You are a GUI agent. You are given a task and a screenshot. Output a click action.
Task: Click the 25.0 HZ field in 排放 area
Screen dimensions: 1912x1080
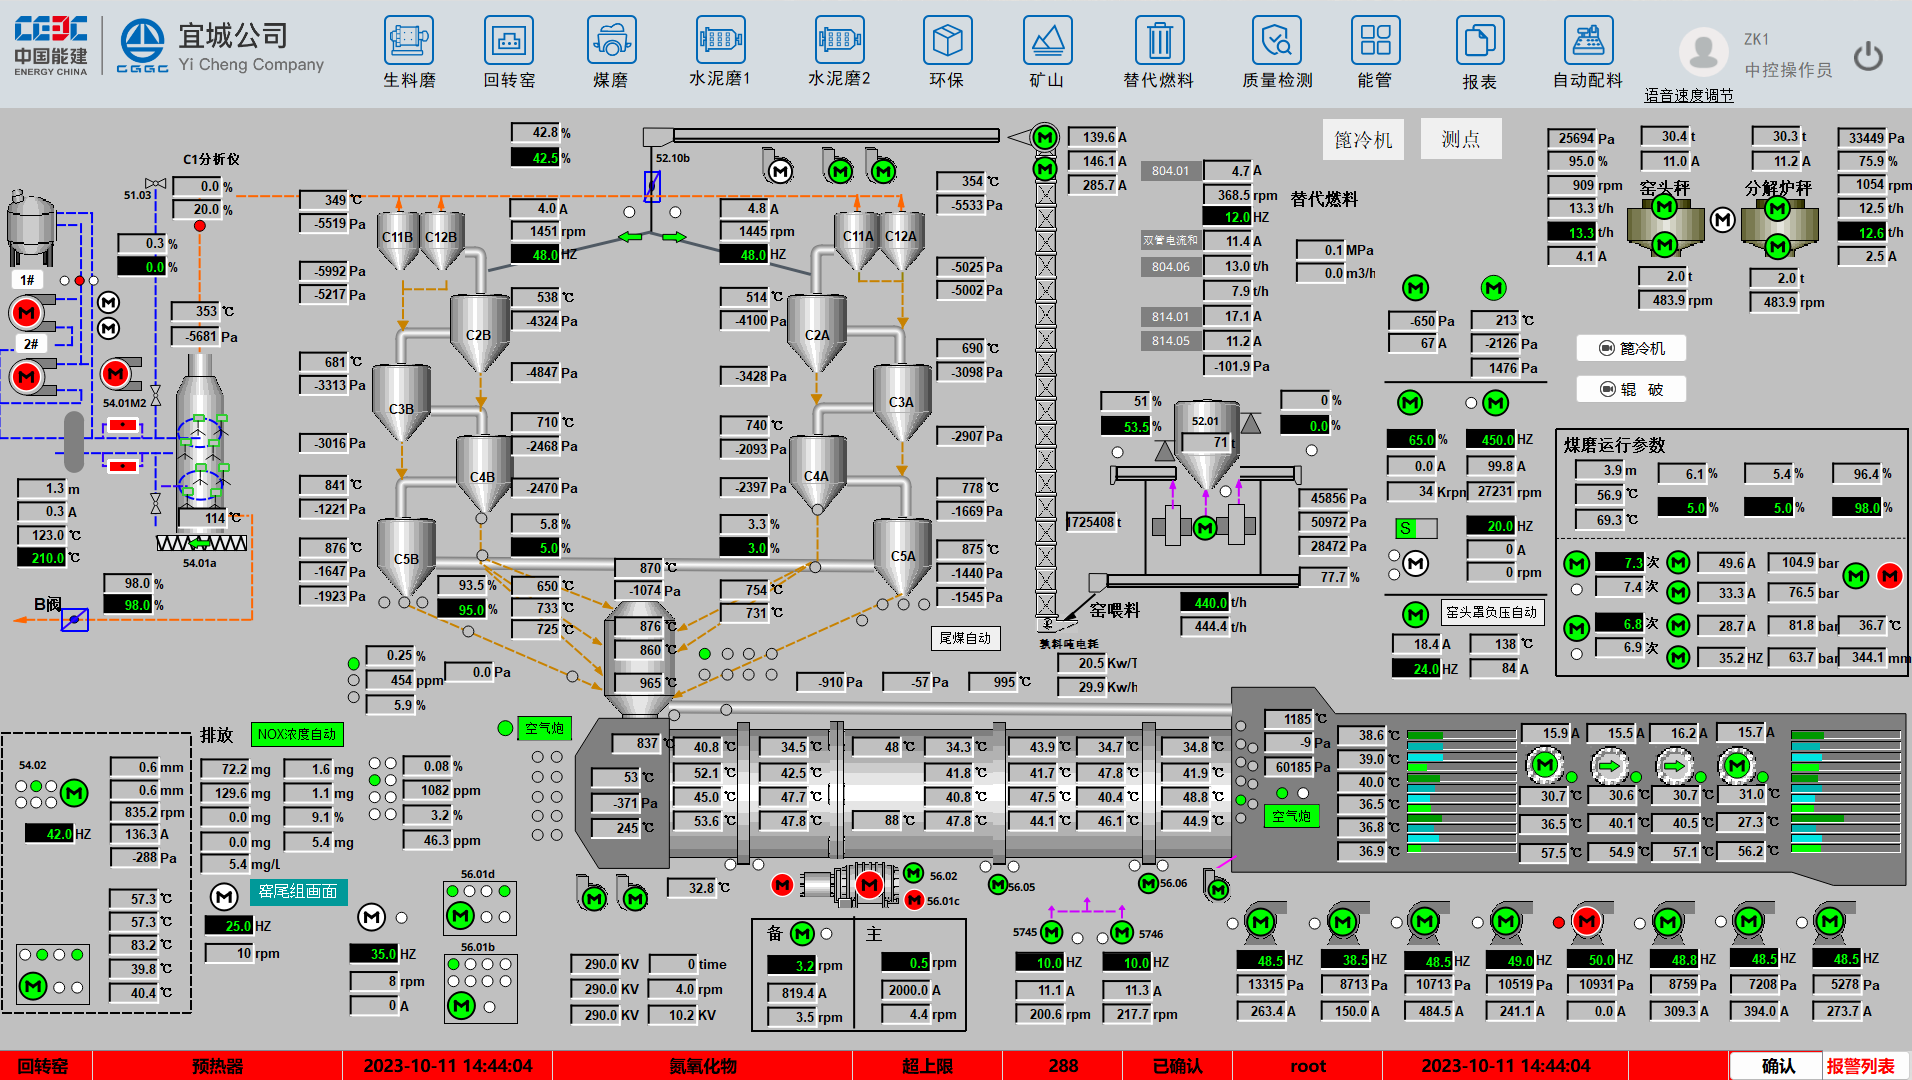point(229,926)
